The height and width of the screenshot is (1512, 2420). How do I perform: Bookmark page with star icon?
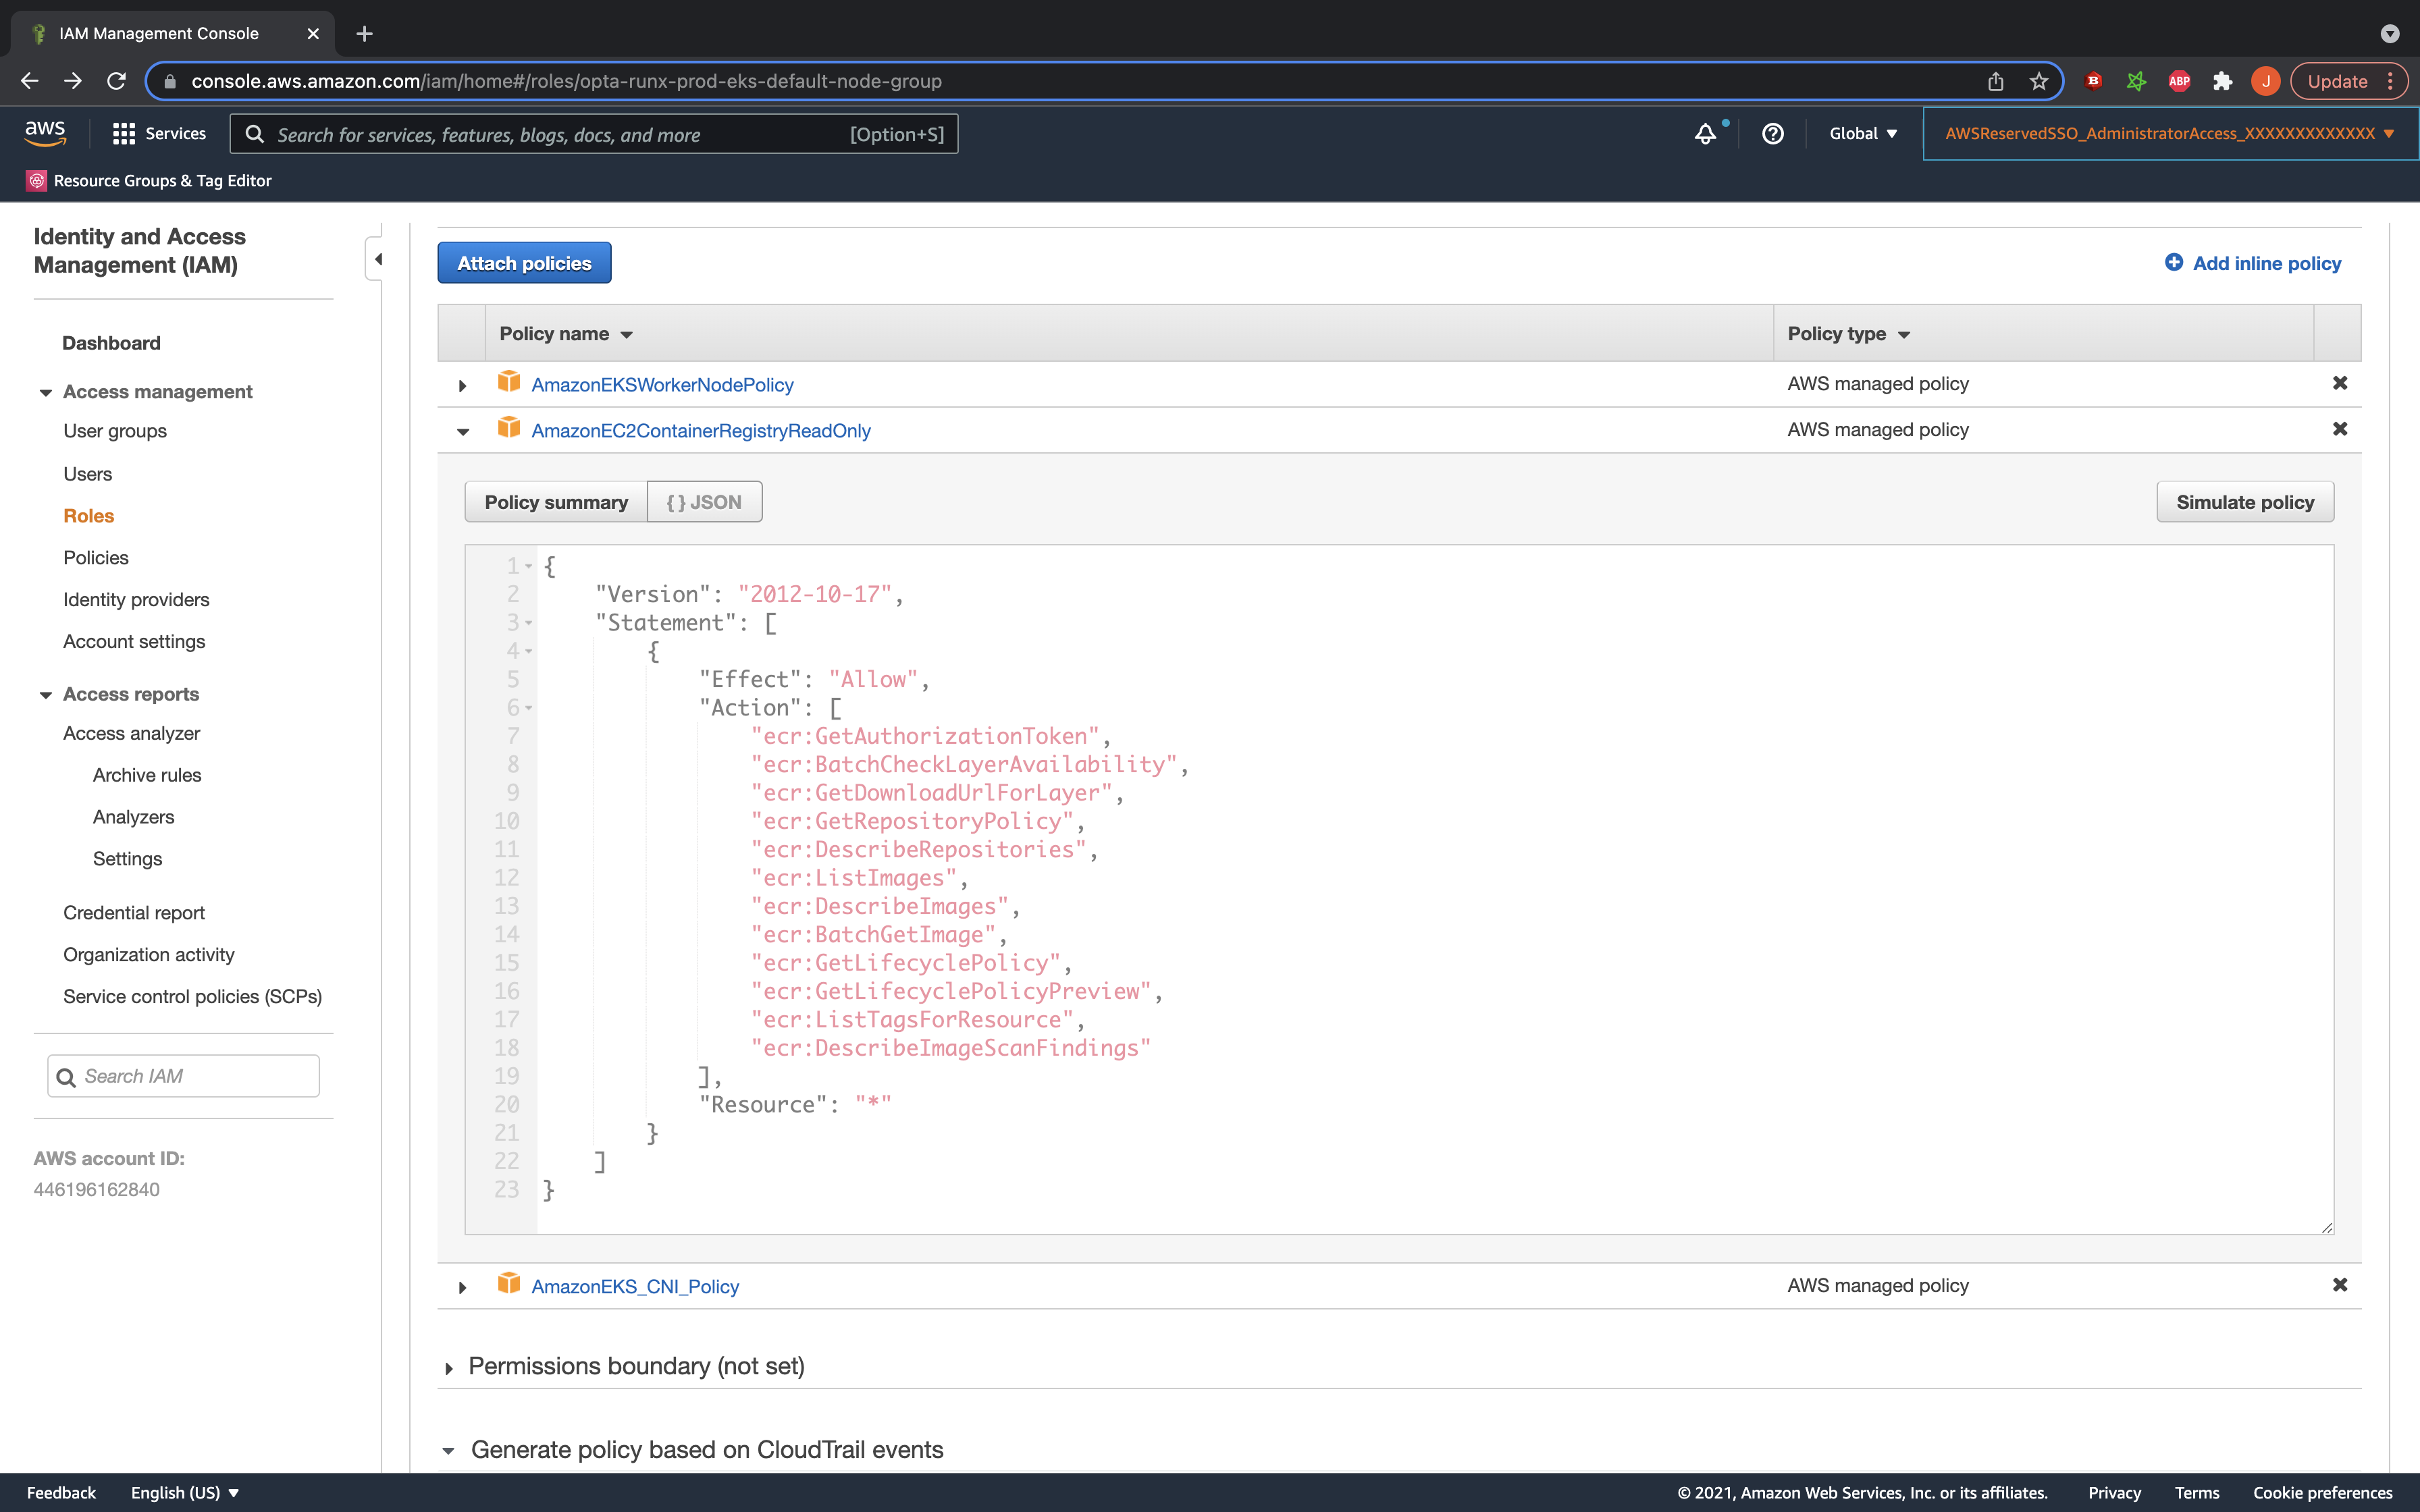tap(2039, 82)
